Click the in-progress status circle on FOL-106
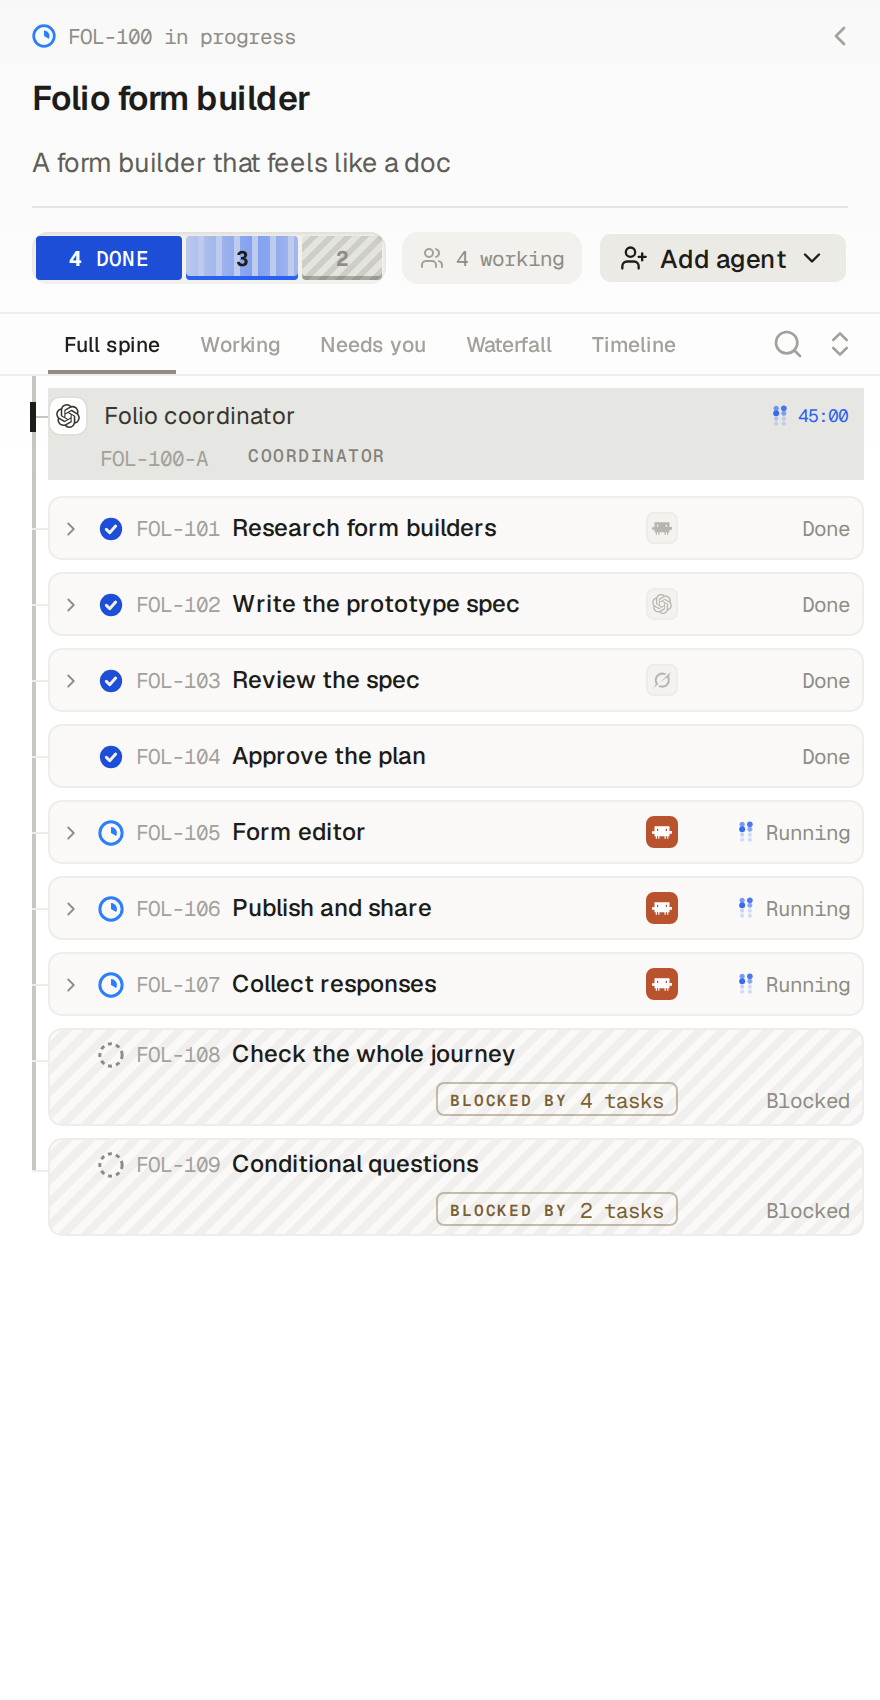This screenshot has width=880, height=1700. pyautogui.click(x=111, y=909)
